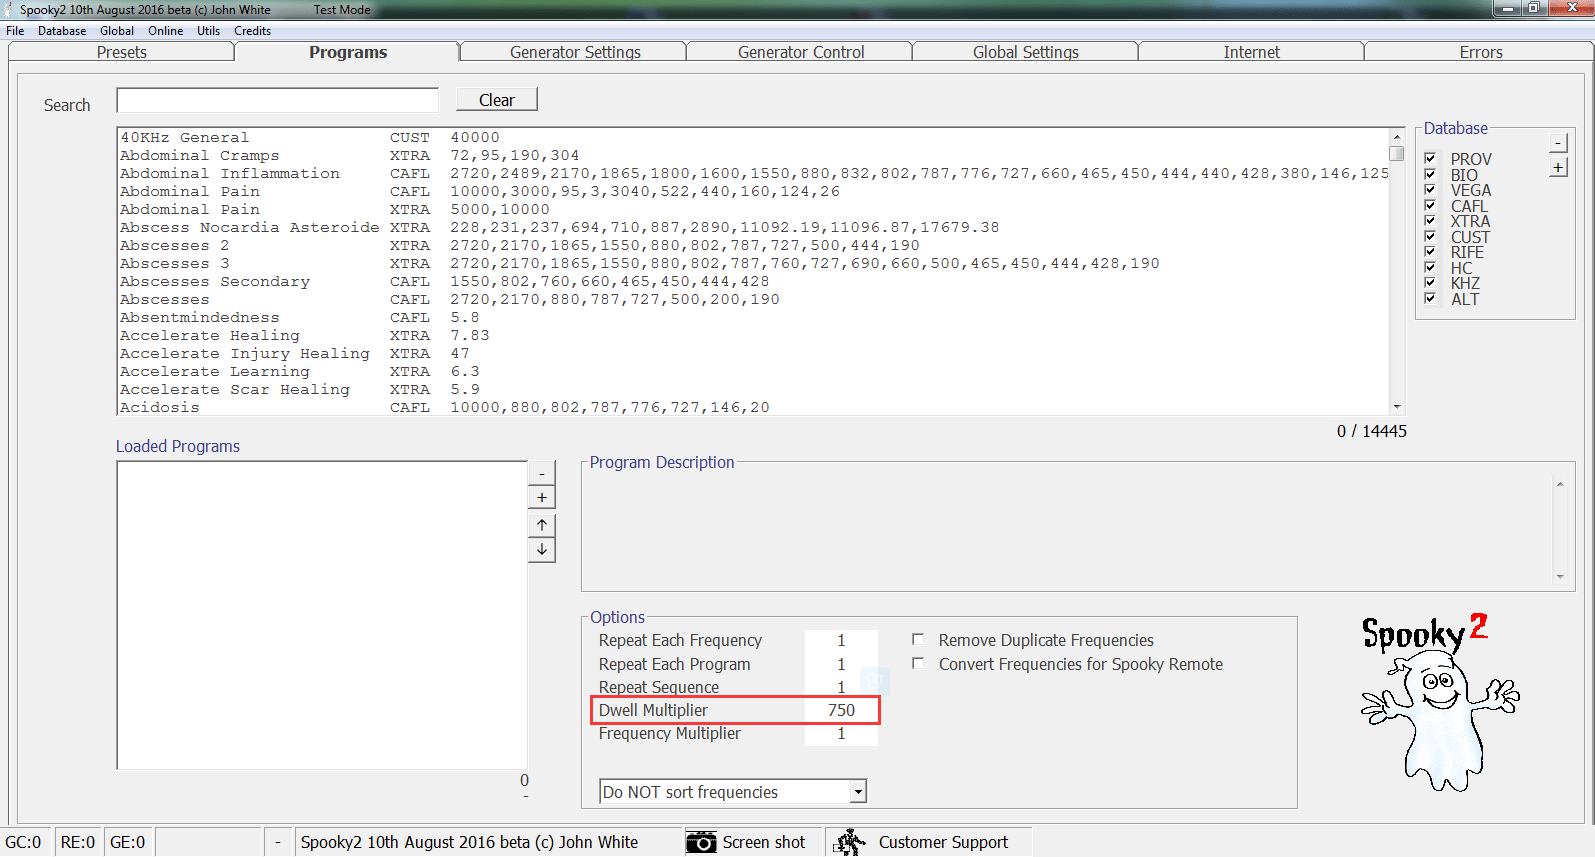Open Customer Support via its icon

coord(850,842)
